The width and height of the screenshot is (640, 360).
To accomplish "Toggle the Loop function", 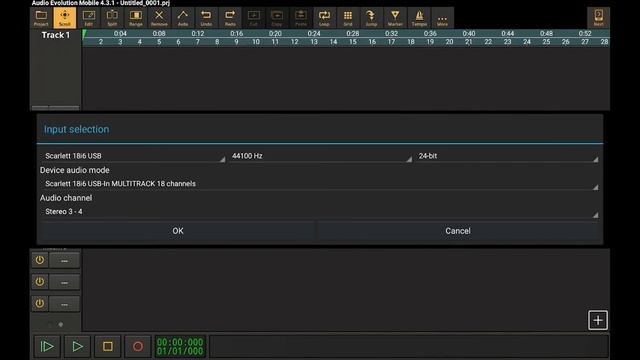I will coord(324,18).
